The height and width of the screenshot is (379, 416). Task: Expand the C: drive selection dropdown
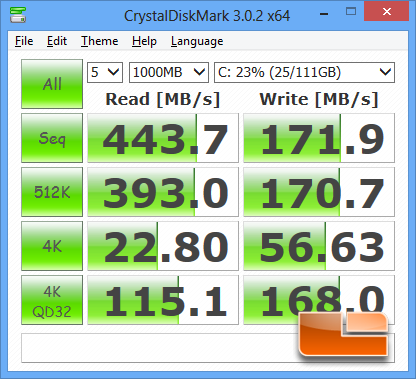304,72
